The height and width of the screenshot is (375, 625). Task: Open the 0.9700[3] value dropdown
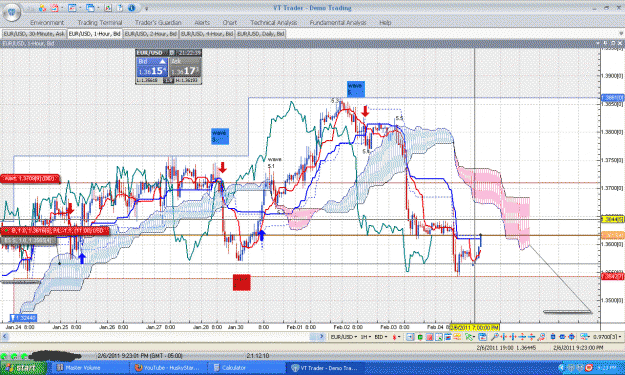click(x=607, y=337)
